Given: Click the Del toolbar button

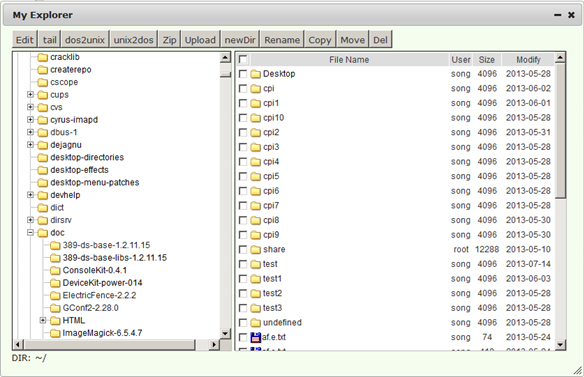Looking at the screenshot, I should click(x=381, y=40).
